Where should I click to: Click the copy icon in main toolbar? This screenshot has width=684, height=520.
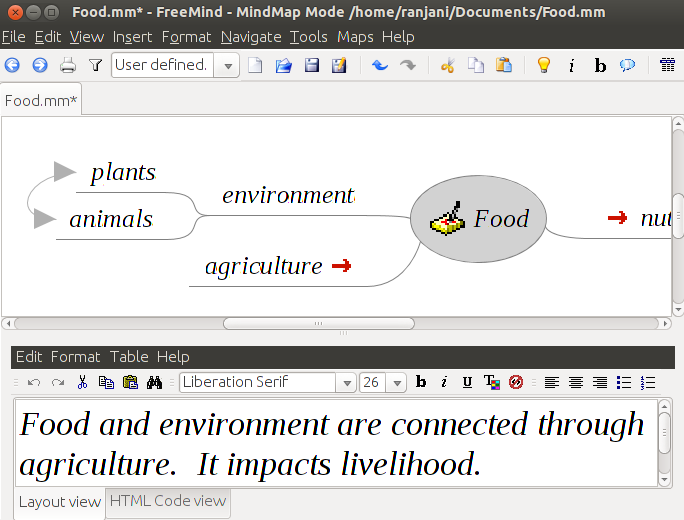[476, 65]
